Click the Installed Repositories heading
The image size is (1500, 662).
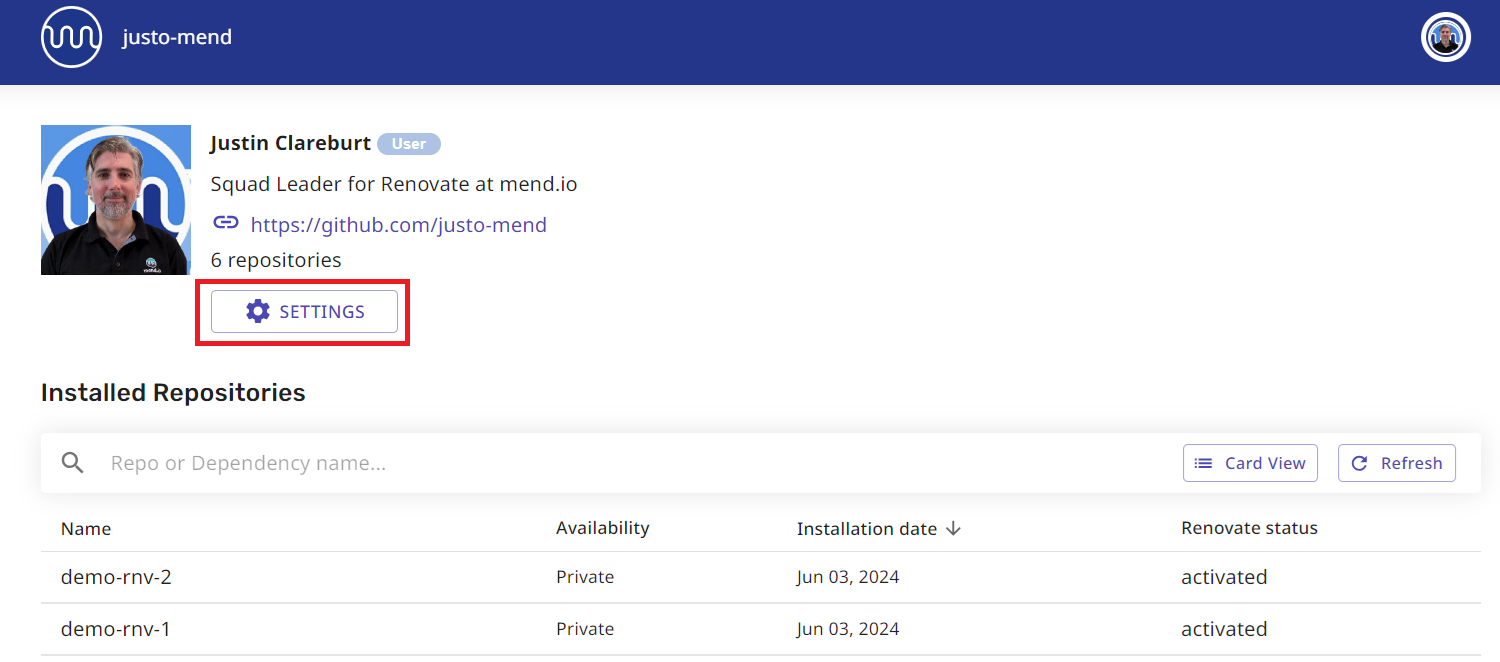[x=173, y=392]
